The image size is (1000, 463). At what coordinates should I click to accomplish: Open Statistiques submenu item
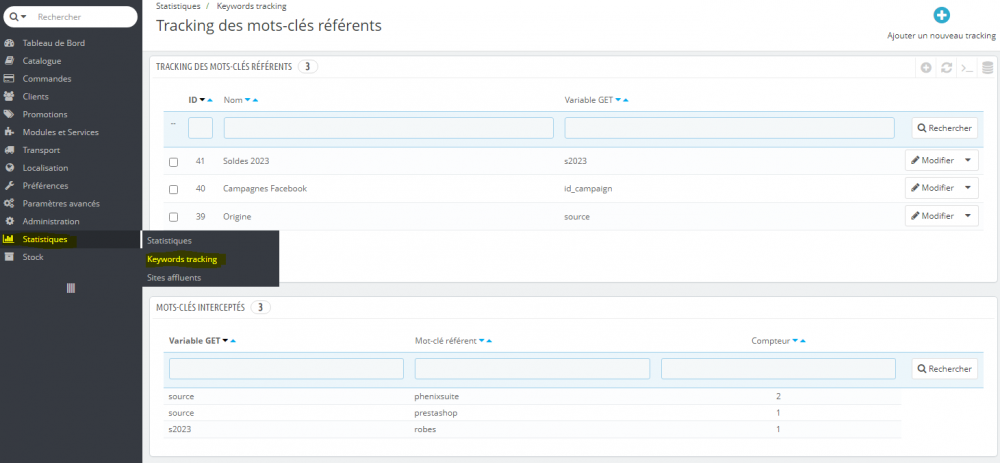coord(169,240)
